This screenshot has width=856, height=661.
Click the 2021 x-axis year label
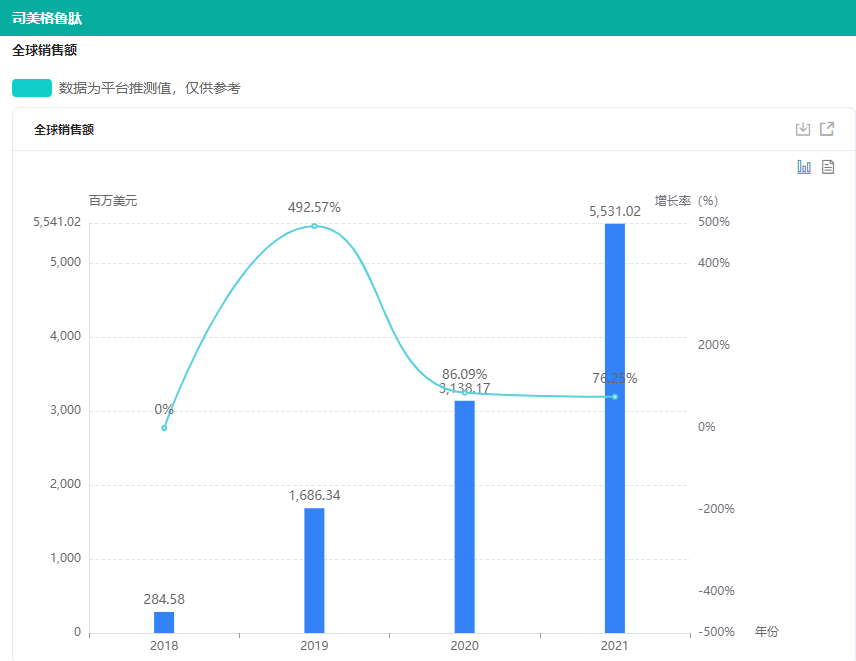614,647
